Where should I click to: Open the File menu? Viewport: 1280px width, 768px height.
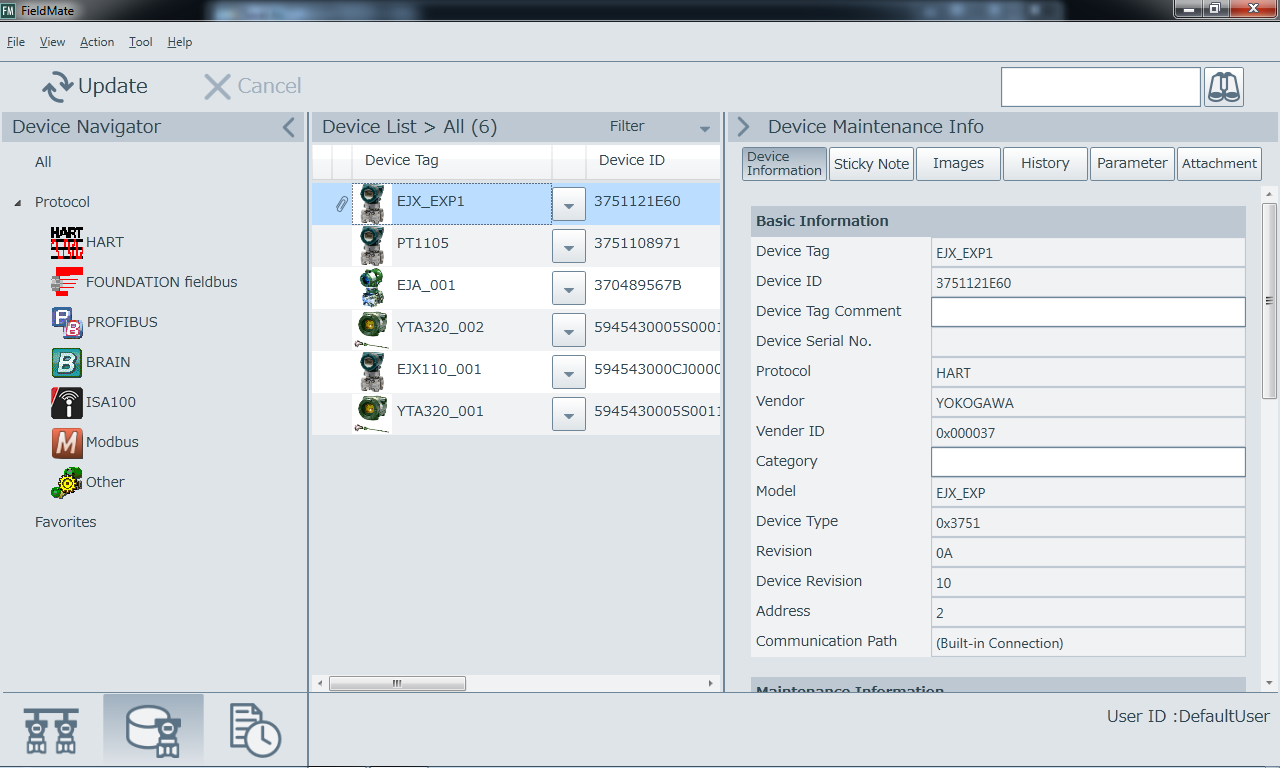click(16, 42)
